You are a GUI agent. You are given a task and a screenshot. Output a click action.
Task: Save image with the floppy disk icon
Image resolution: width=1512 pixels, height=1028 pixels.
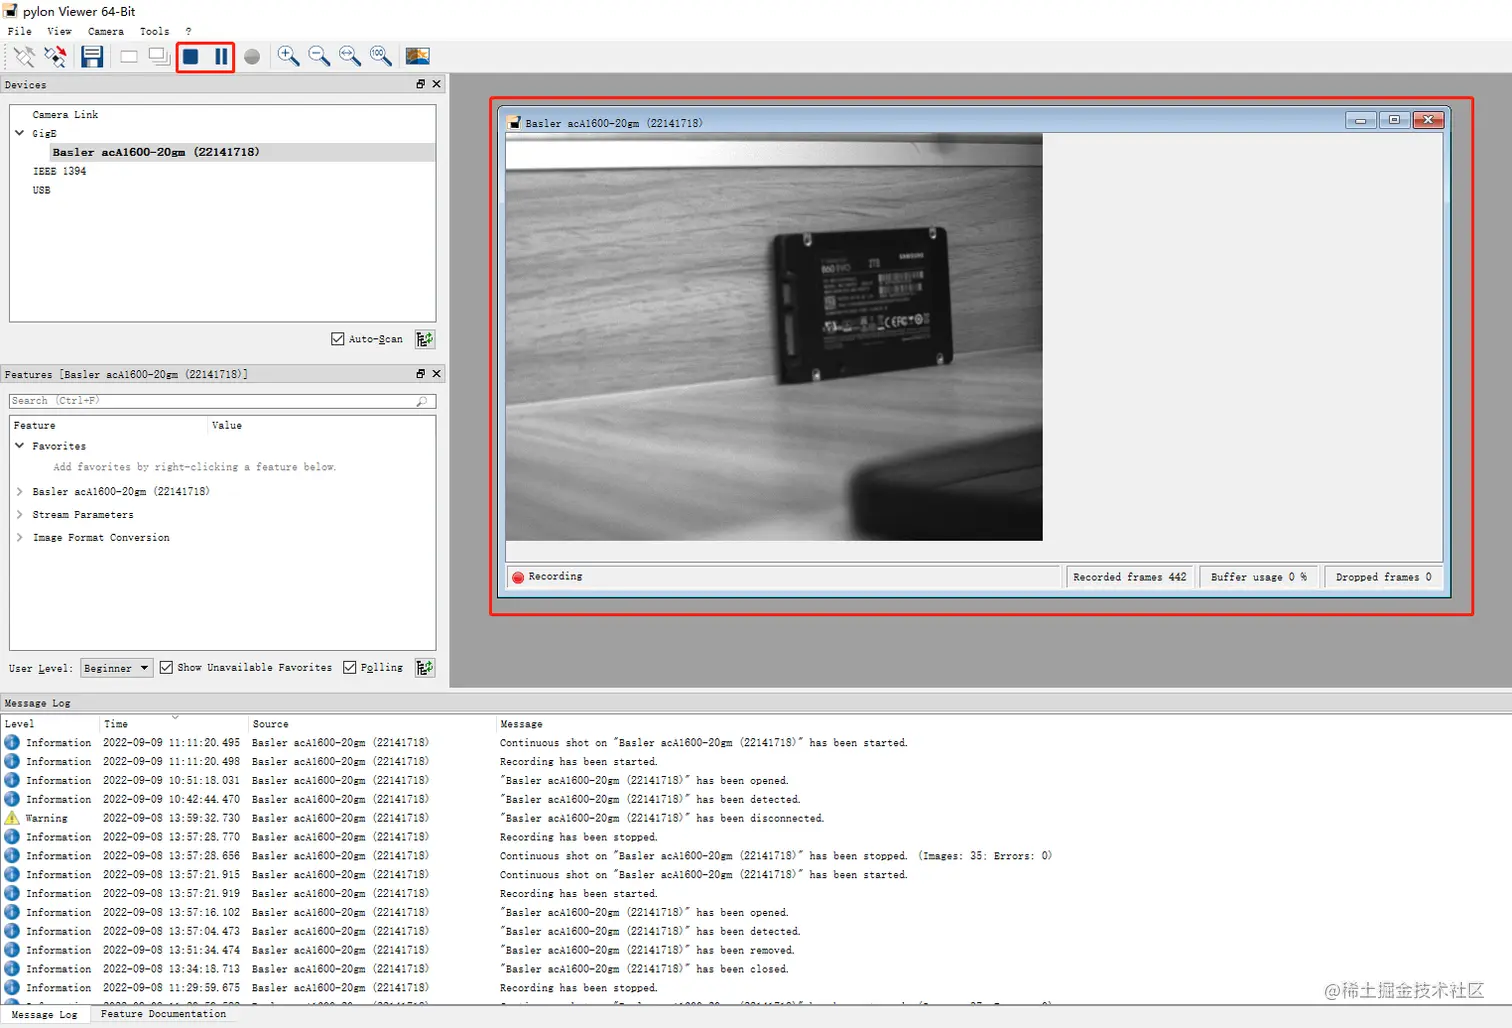pyautogui.click(x=92, y=57)
